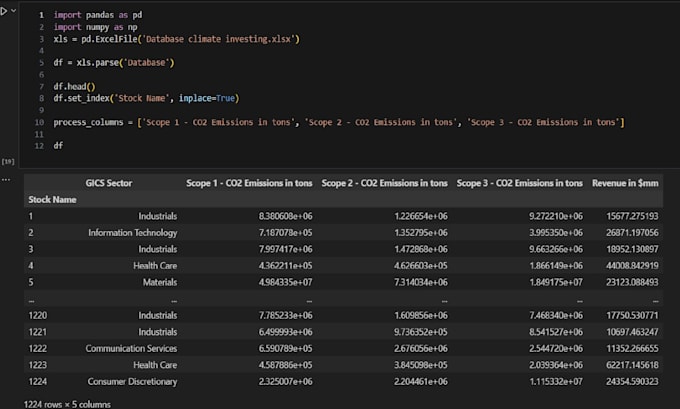Click Scope 1 - CO2 Emissions column header
The height and width of the screenshot is (409, 680).
click(249, 183)
